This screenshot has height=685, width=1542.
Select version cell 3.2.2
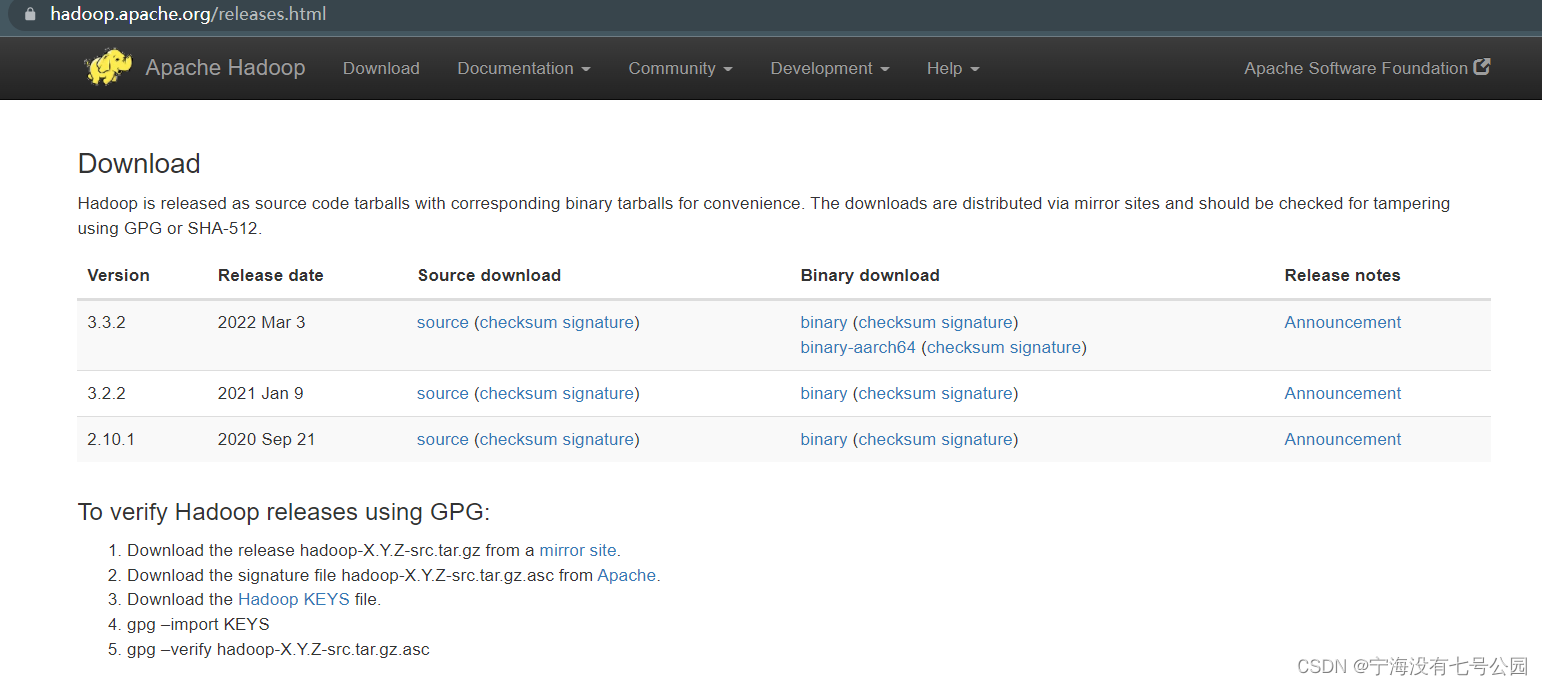pyautogui.click(x=107, y=393)
